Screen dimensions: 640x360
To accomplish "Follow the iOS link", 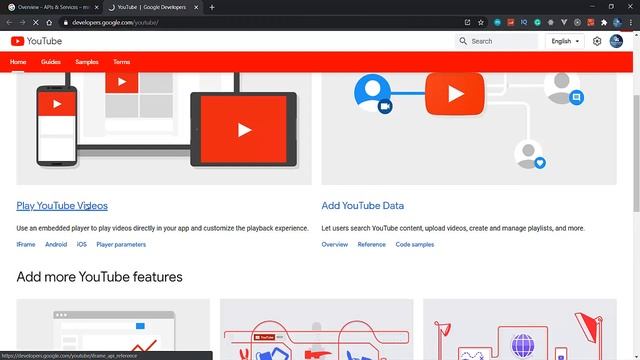I will (x=82, y=244).
